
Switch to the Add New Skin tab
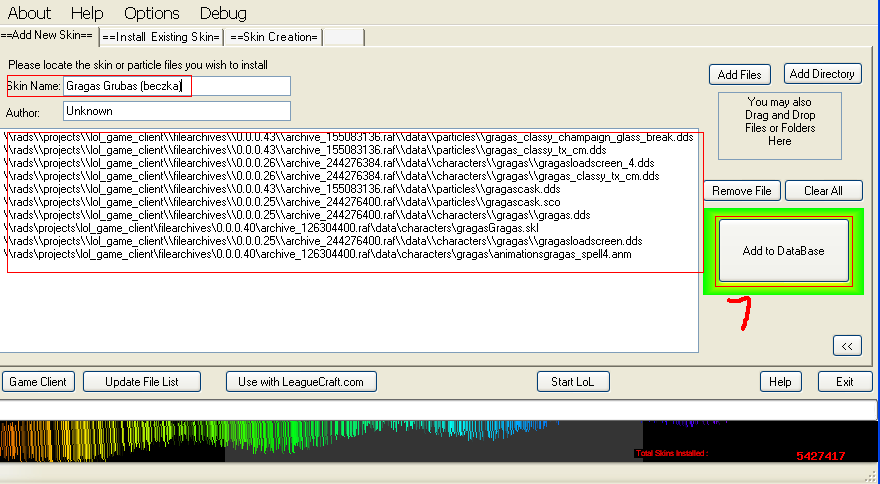[x=48, y=35]
